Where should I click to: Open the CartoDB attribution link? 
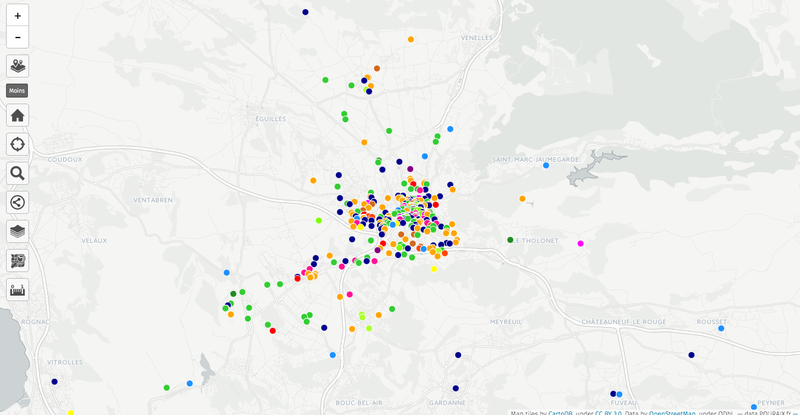tap(558, 411)
